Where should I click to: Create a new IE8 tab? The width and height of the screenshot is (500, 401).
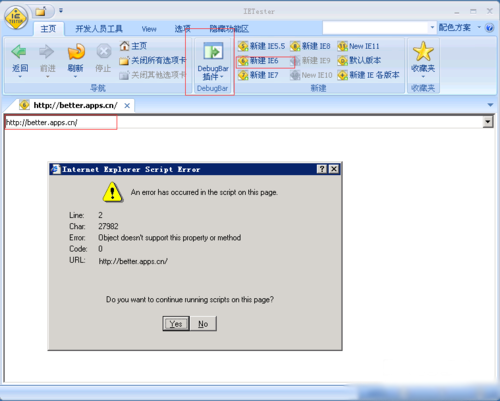pyautogui.click(x=310, y=46)
